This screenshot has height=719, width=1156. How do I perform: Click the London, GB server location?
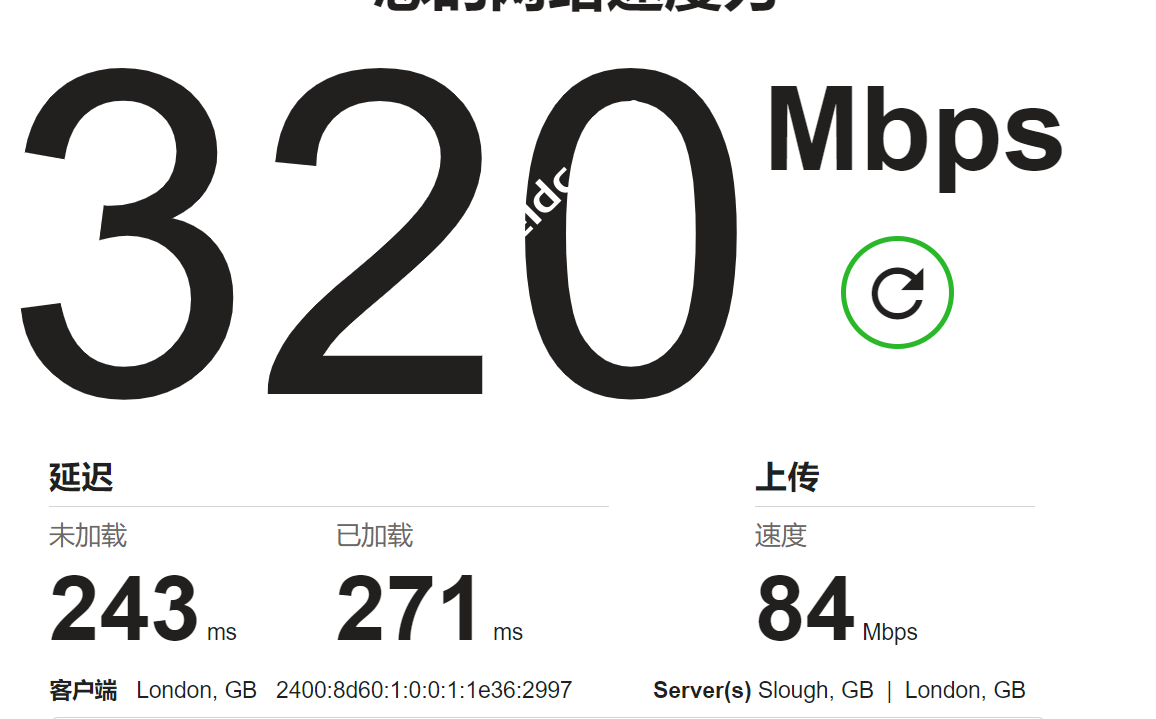tap(965, 690)
